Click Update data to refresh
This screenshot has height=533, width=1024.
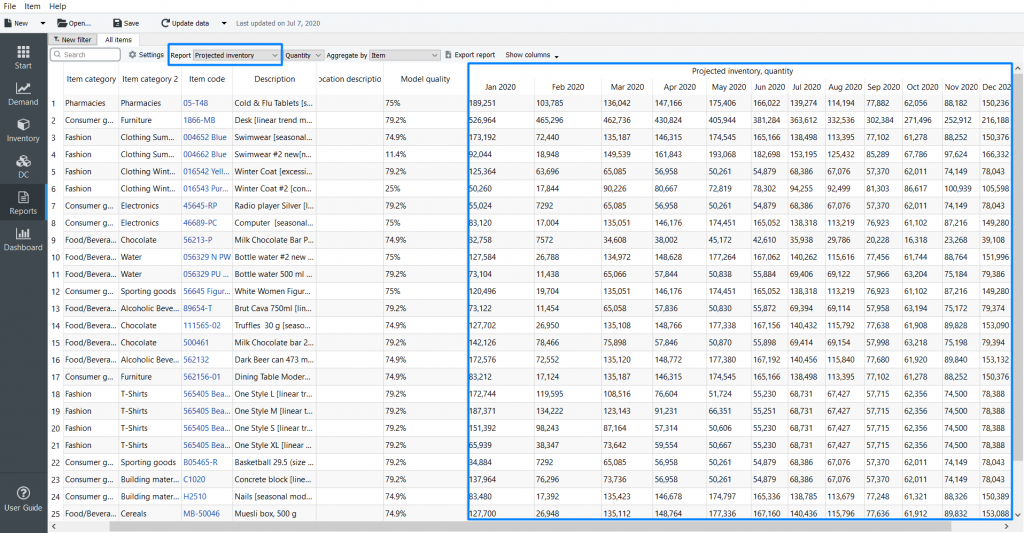tap(185, 22)
